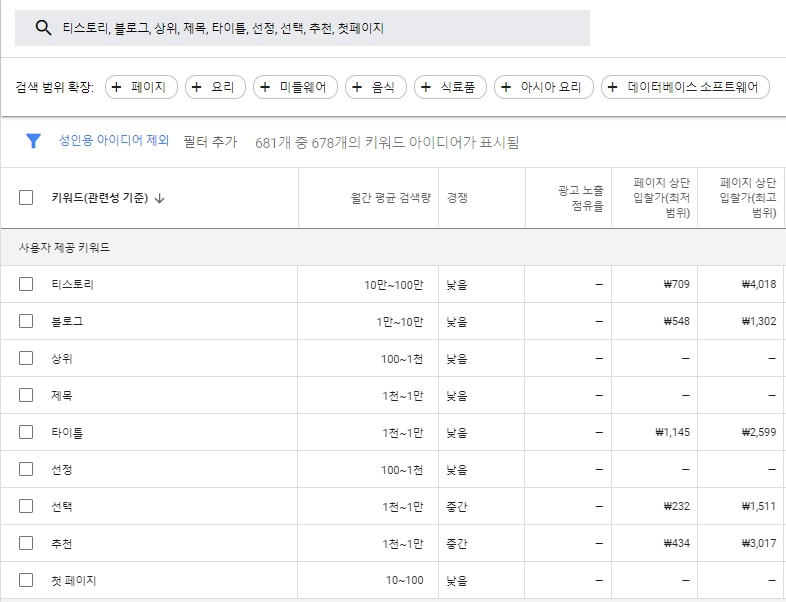Image resolution: width=786 pixels, height=602 pixels.
Task: Check the 추천 row checkbox
Action: point(26,543)
